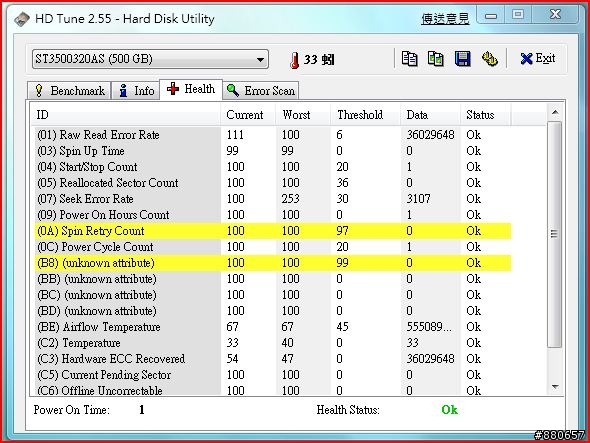590x443 pixels.
Task: Click the blue floppy disk save icon
Action: tap(462, 59)
